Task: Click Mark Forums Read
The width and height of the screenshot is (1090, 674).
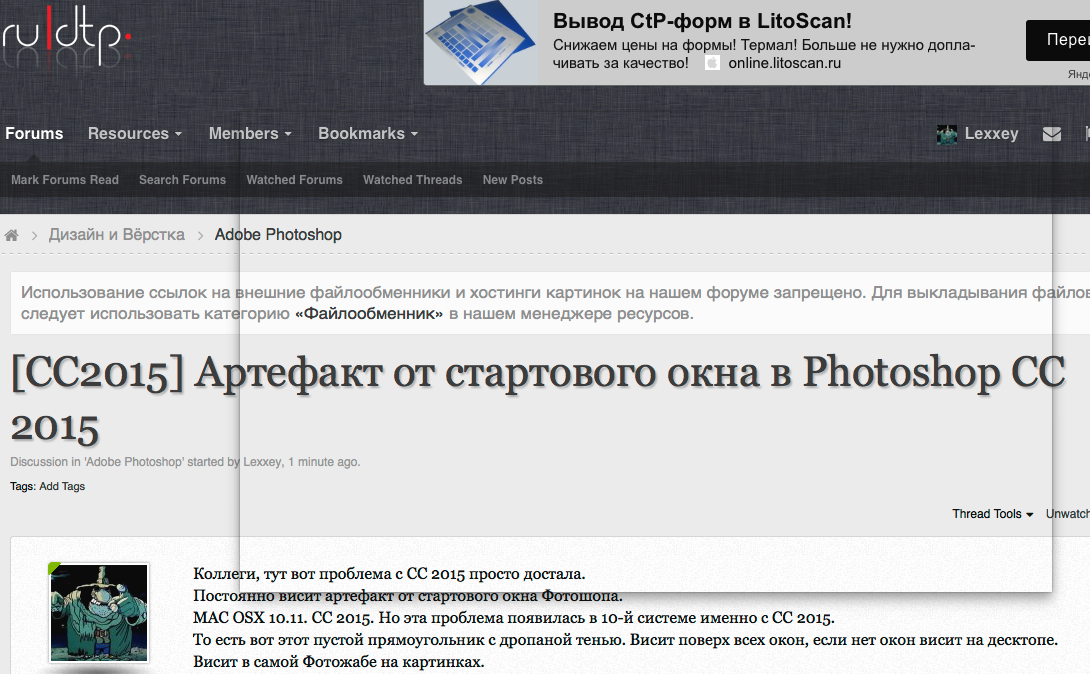Action: tap(65, 180)
